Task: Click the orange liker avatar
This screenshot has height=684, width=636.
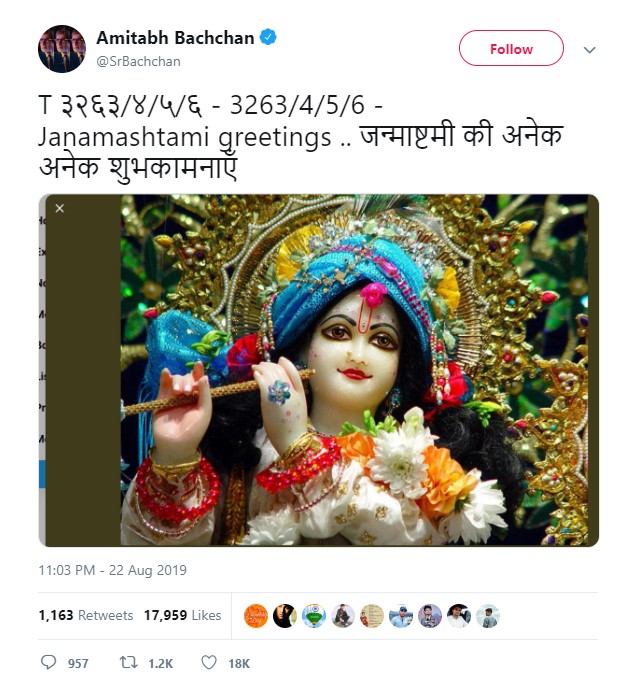Action: tap(256, 616)
